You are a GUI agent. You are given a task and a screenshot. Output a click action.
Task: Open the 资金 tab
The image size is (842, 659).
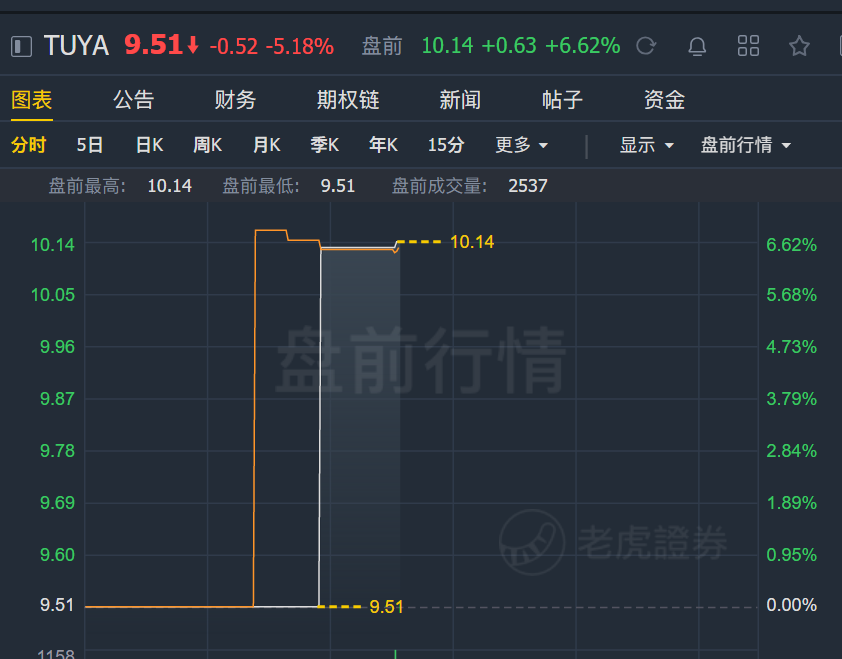(x=664, y=100)
